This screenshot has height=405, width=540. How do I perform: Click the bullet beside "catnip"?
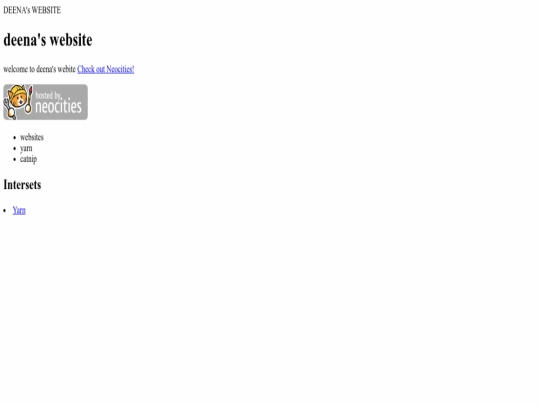[x=14, y=159]
